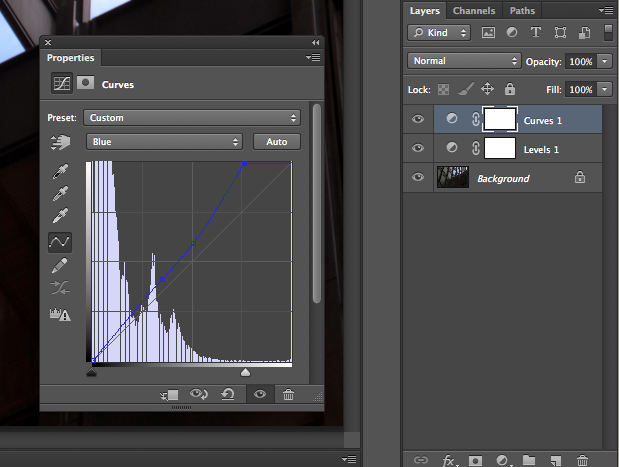Switch to the Channels tab

[x=473, y=11]
